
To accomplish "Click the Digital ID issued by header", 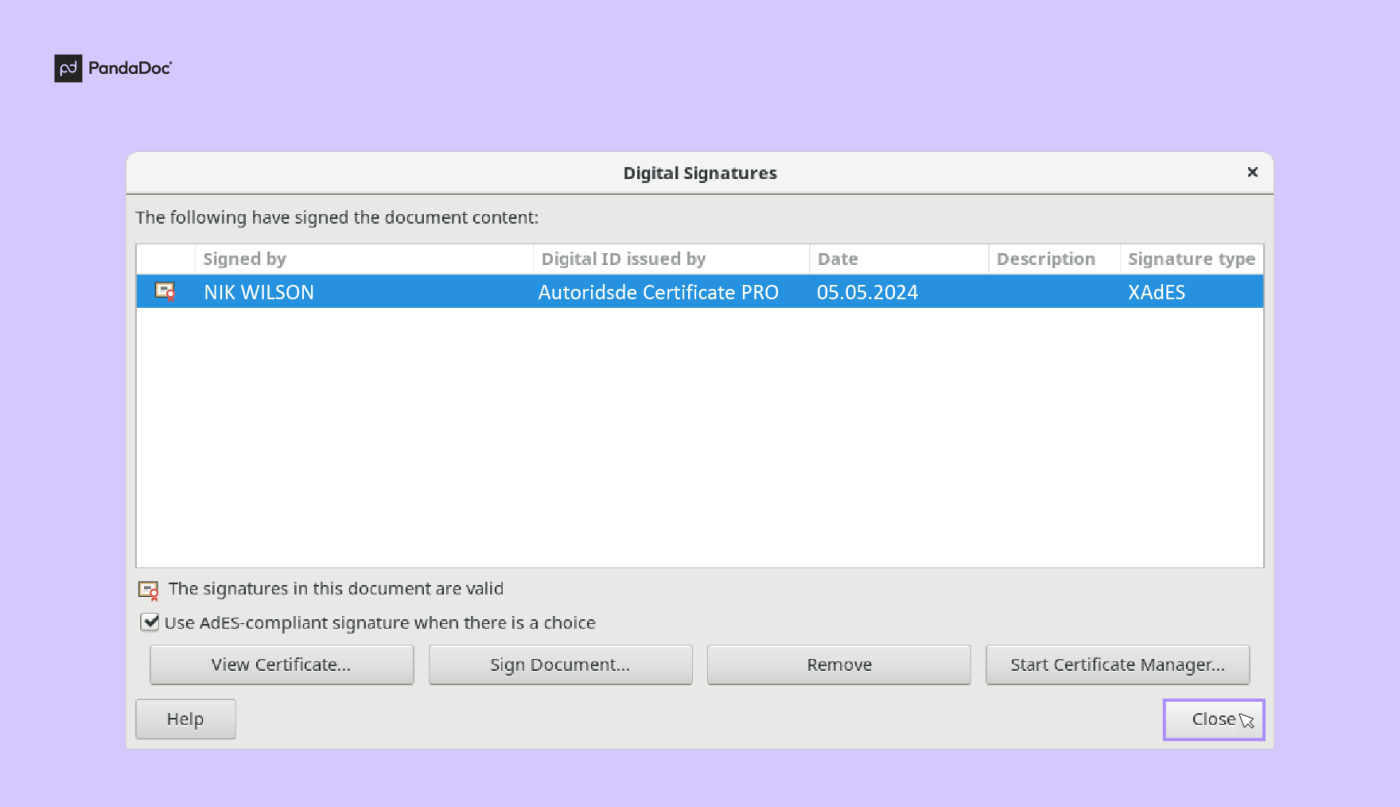I will [671, 259].
